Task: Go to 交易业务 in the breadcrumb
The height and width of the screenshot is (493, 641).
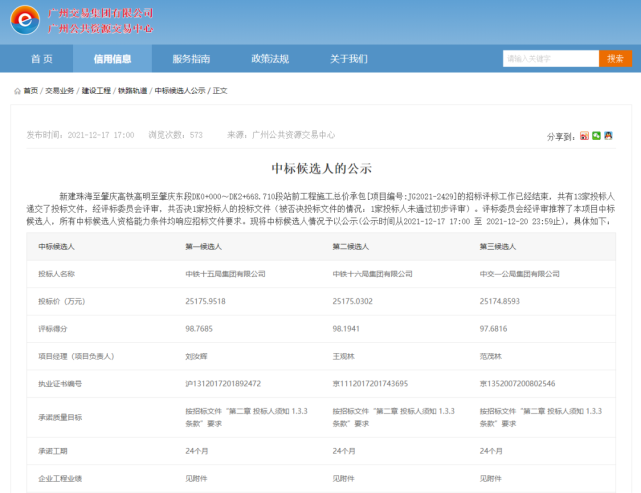Action: pyautogui.click(x=60, y=91)
